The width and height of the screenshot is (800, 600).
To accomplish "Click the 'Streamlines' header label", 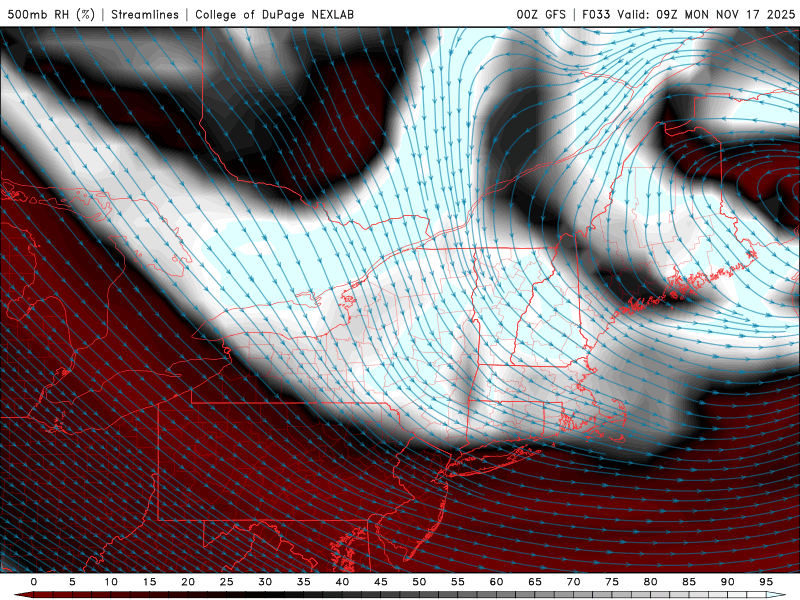I will [145, 14].
